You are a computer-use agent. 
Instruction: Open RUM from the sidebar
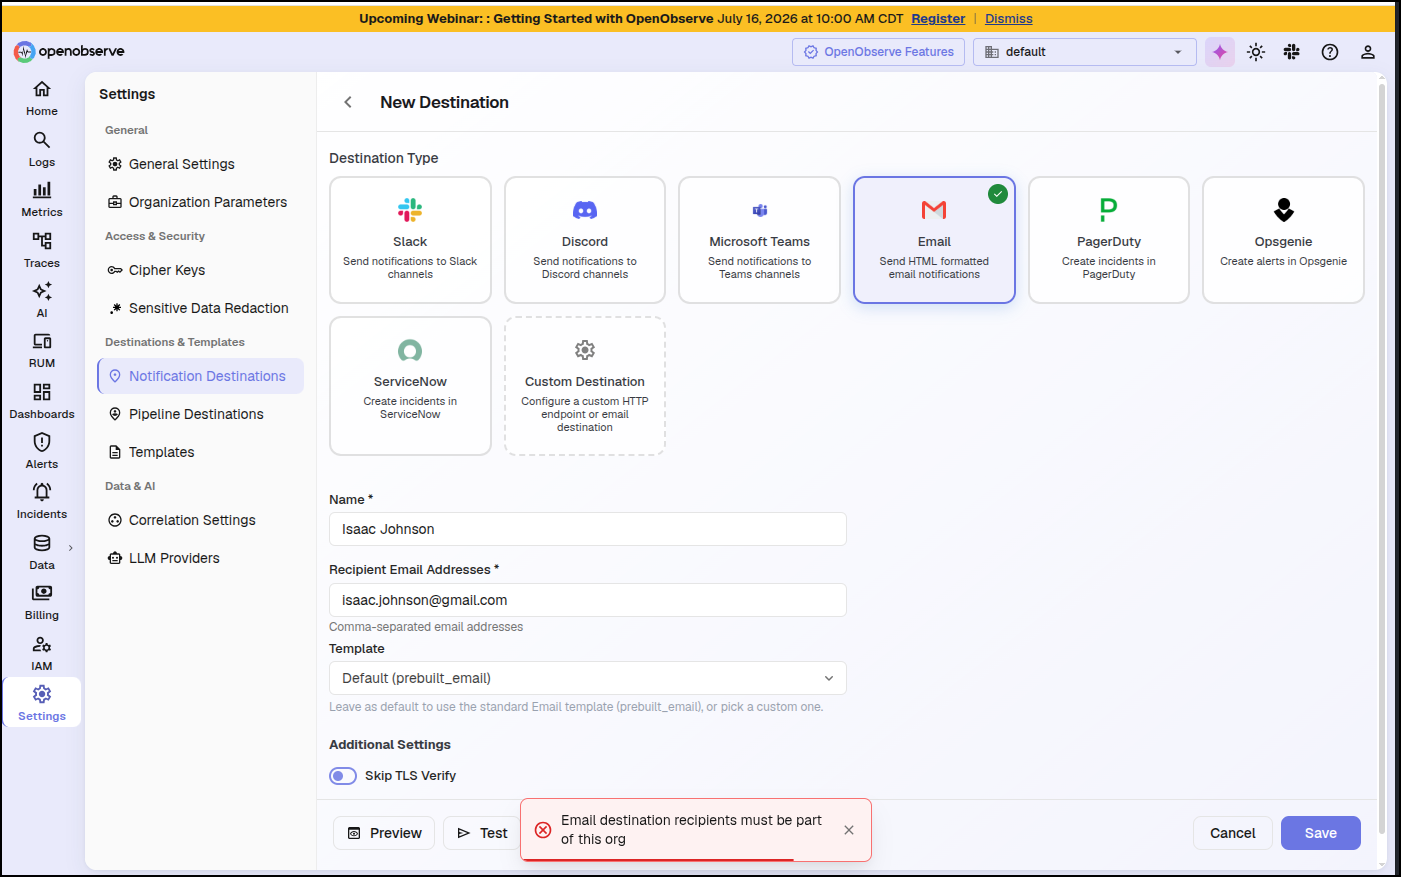42,350
